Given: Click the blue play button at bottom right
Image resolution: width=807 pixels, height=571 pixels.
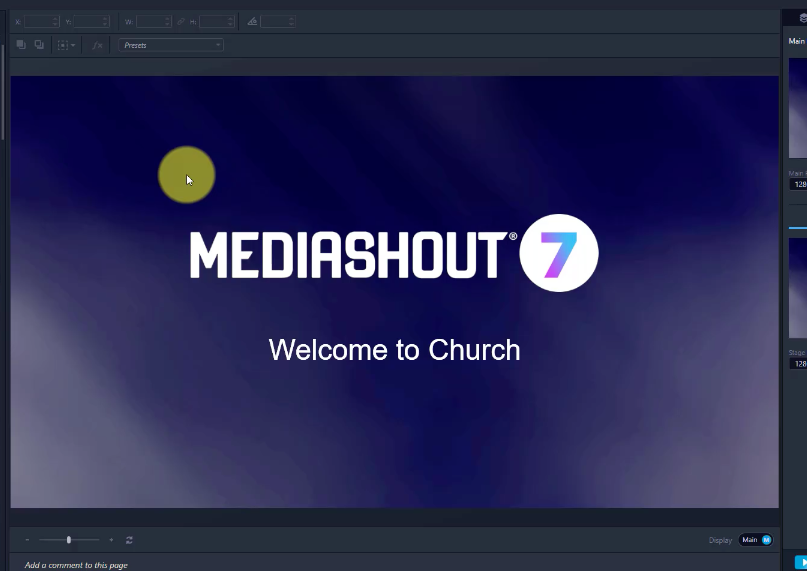Looking at the screenshot, I should click(801, 563).
